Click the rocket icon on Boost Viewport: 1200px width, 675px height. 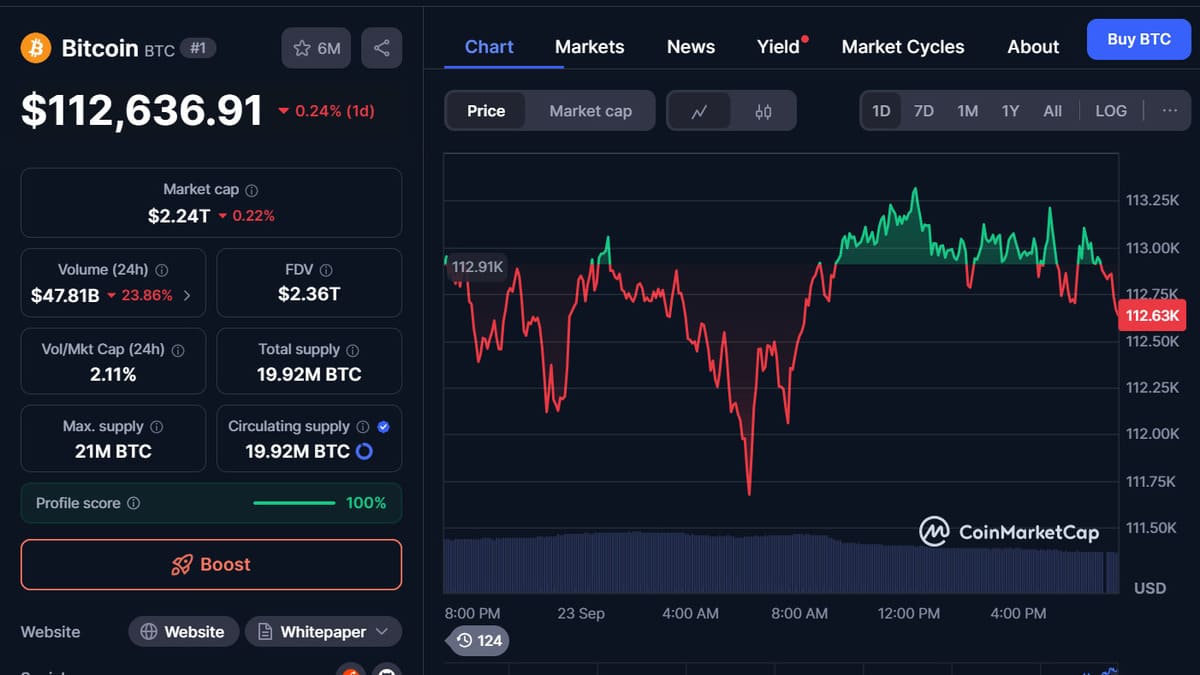pos(181,565)
